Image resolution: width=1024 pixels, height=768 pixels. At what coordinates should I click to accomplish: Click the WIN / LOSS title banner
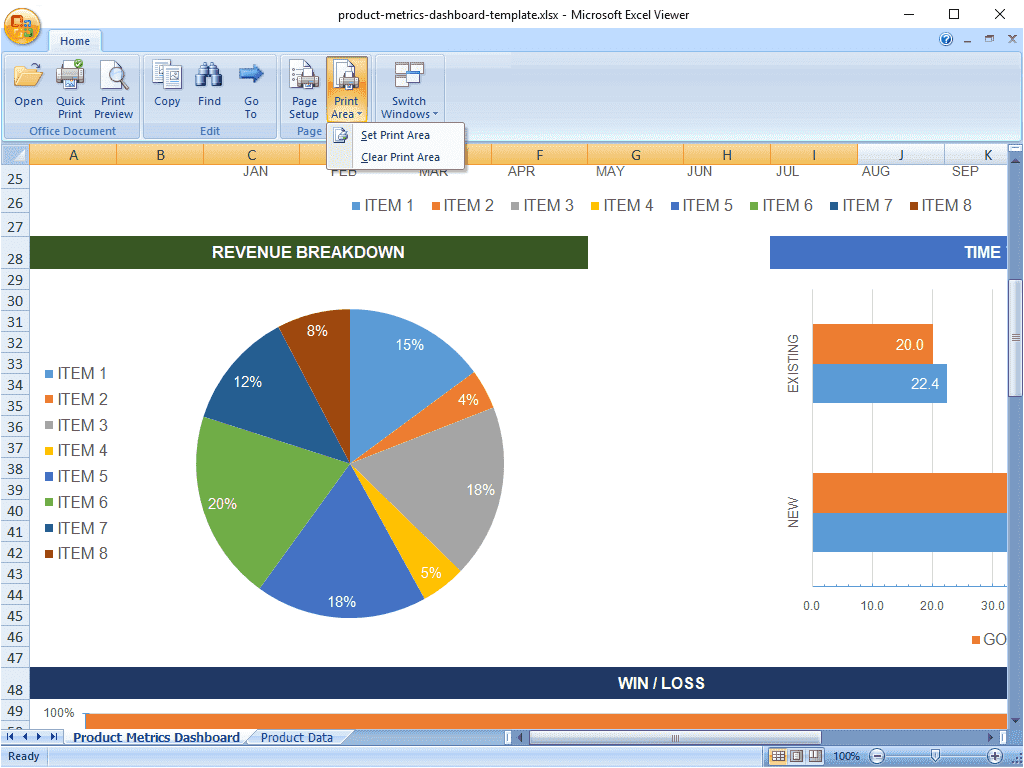519,683
